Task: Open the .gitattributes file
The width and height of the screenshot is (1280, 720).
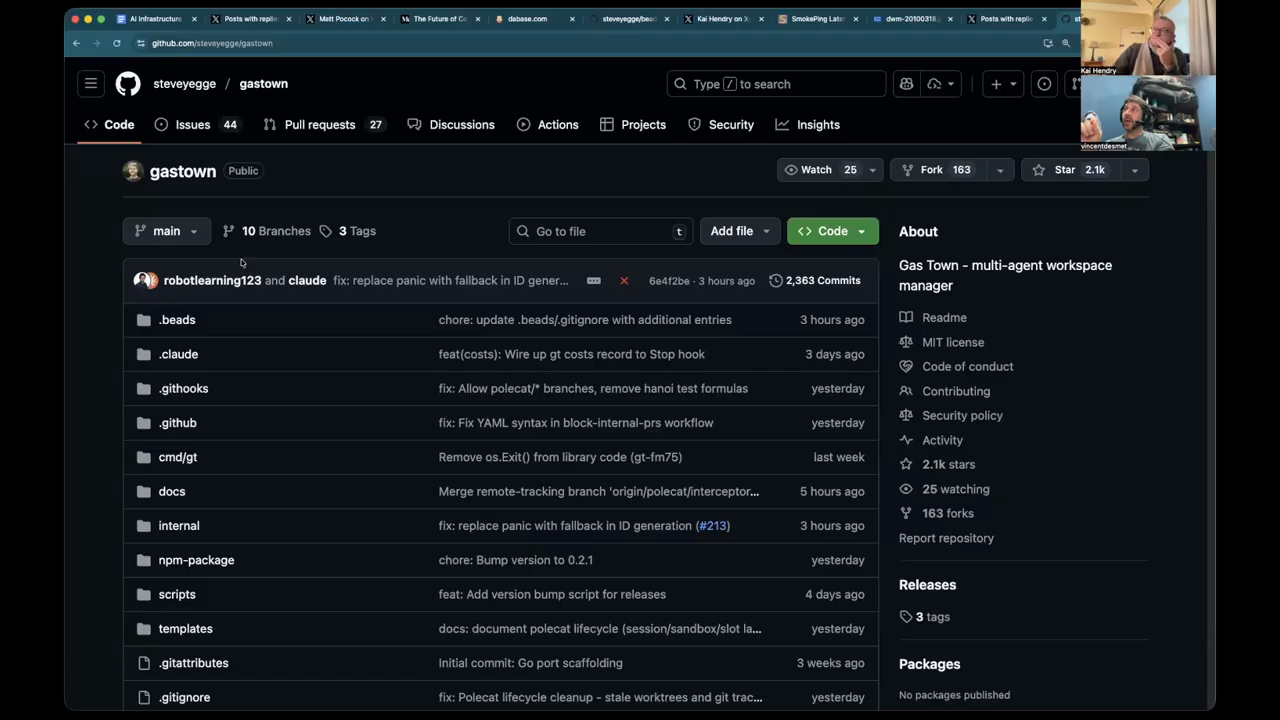Action: (193, 663)
